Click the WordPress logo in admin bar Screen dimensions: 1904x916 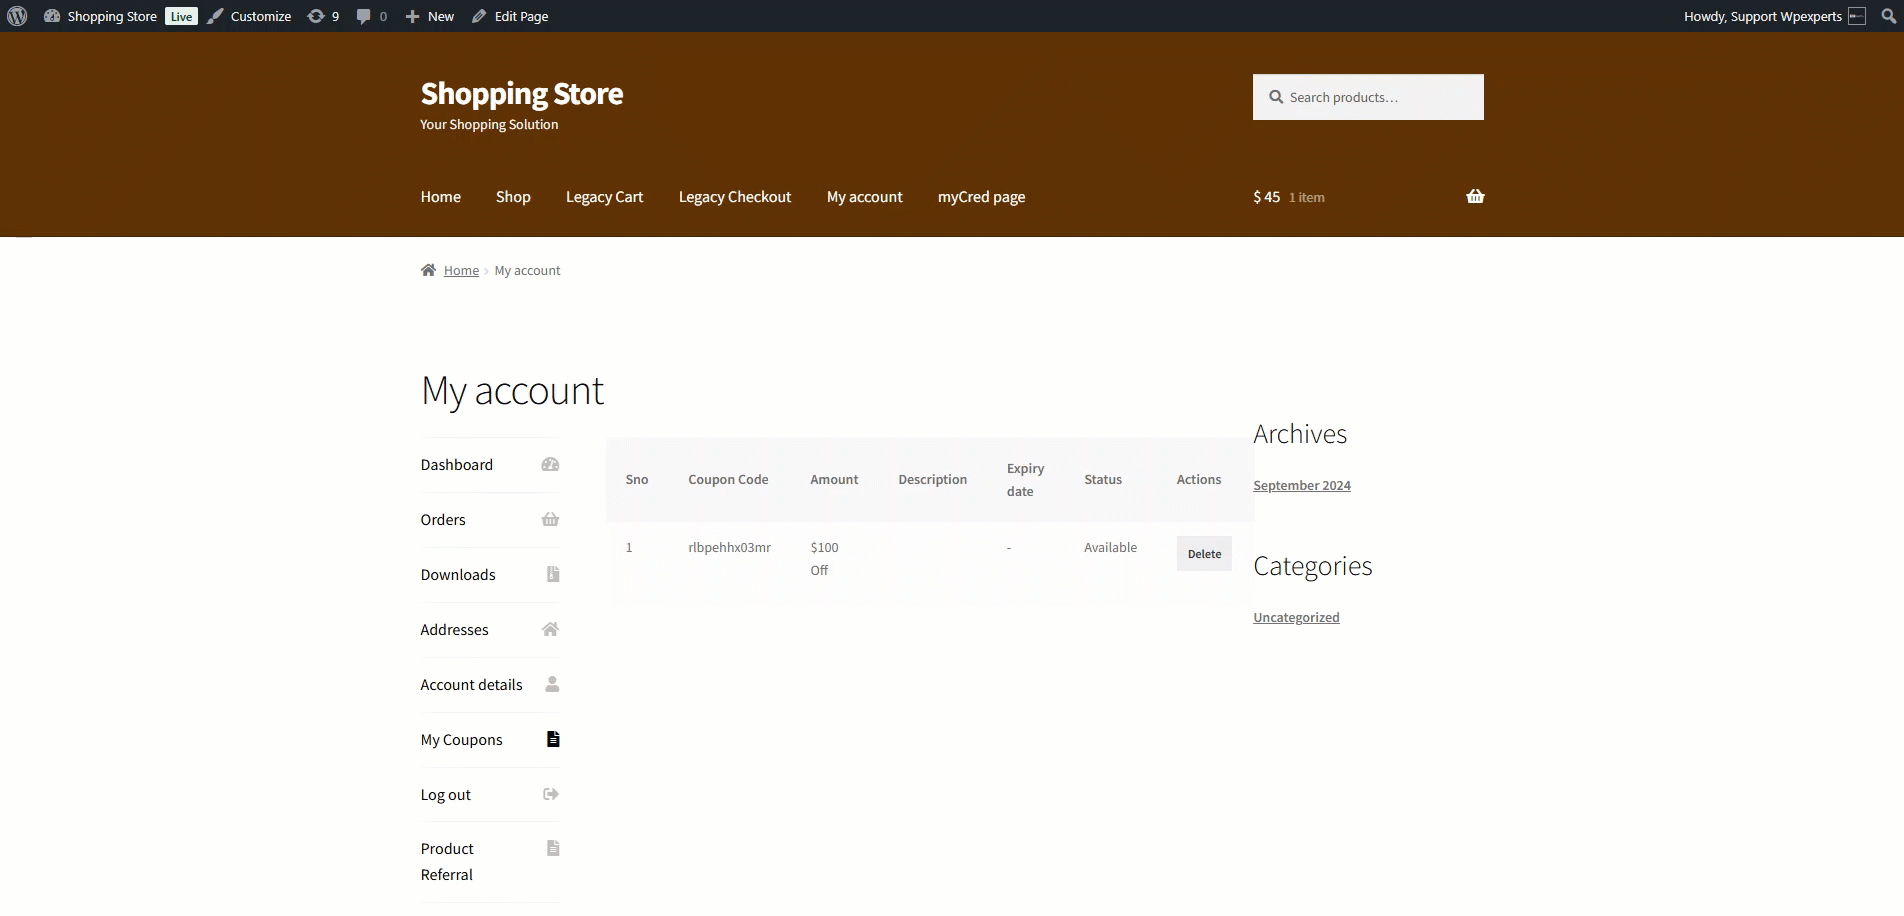click(x=17, y=16)
